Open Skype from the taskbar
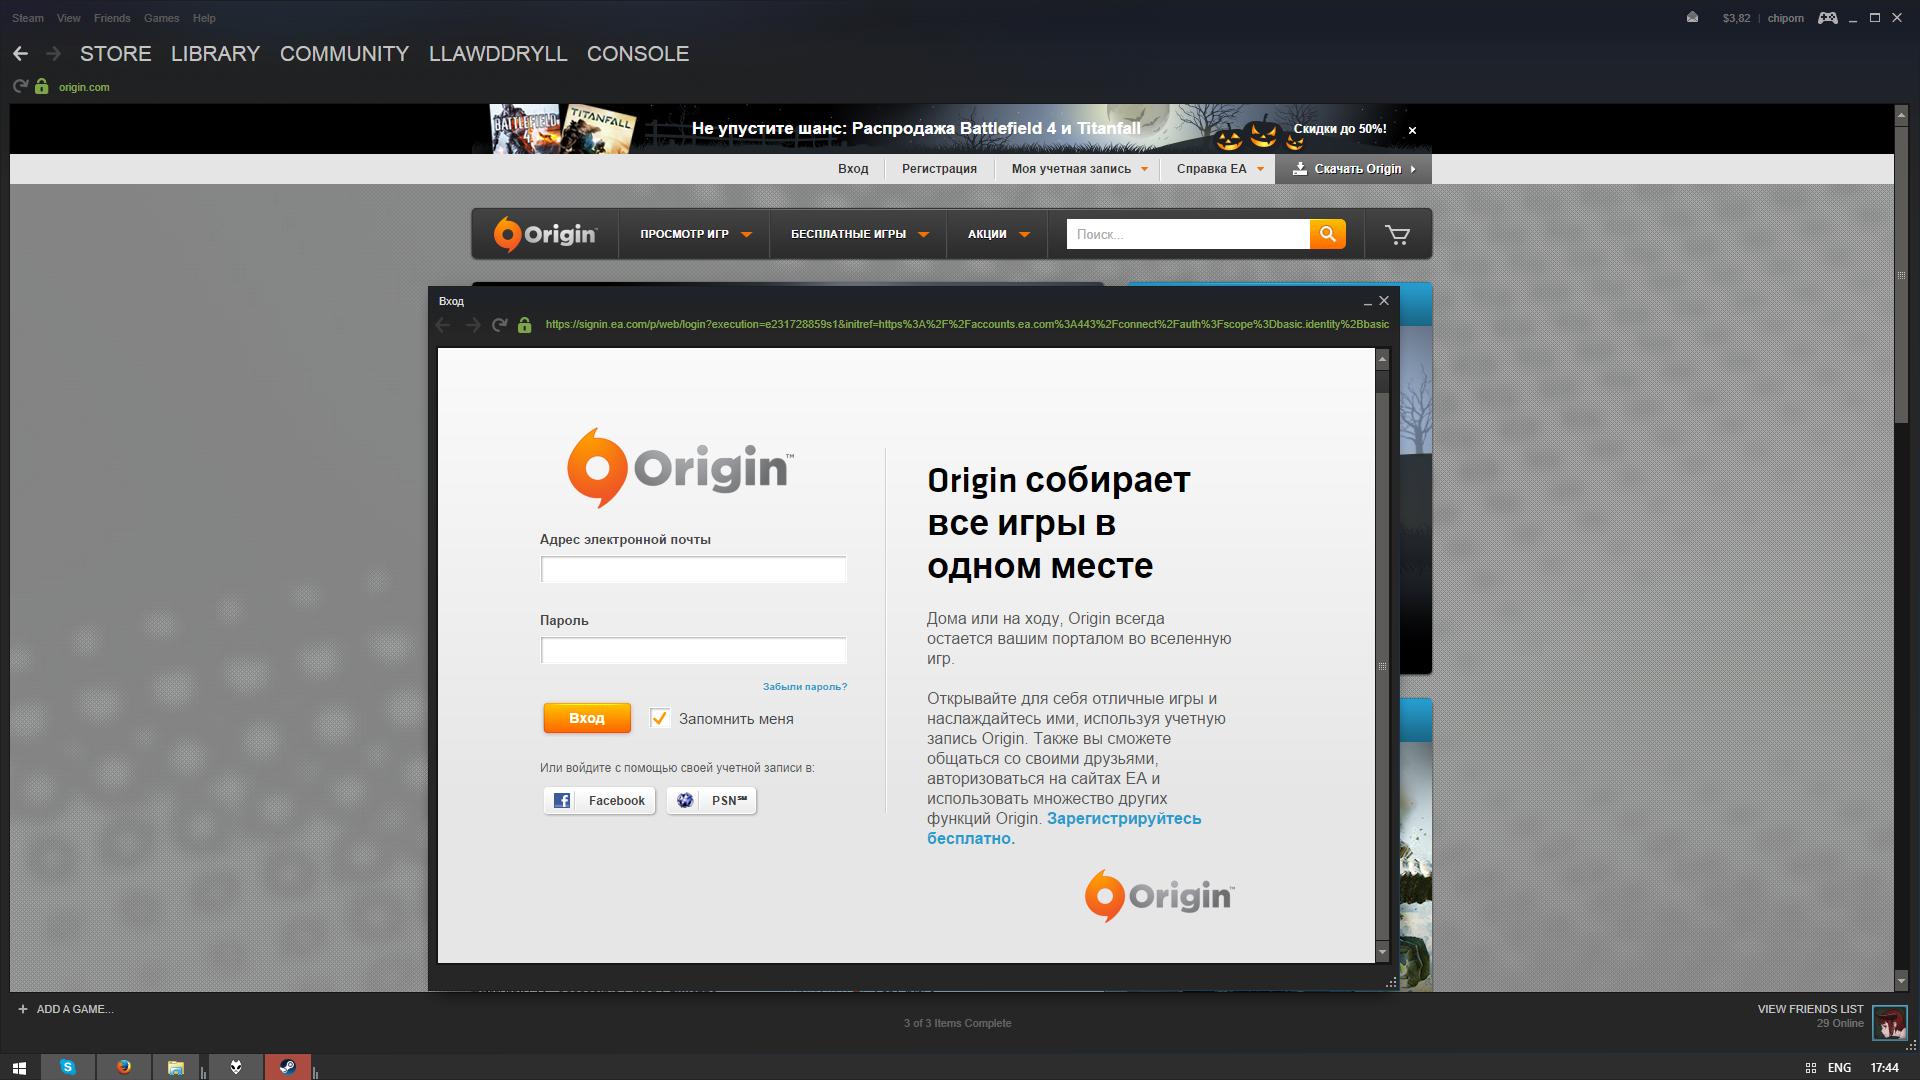 [x=67, y=1067]
